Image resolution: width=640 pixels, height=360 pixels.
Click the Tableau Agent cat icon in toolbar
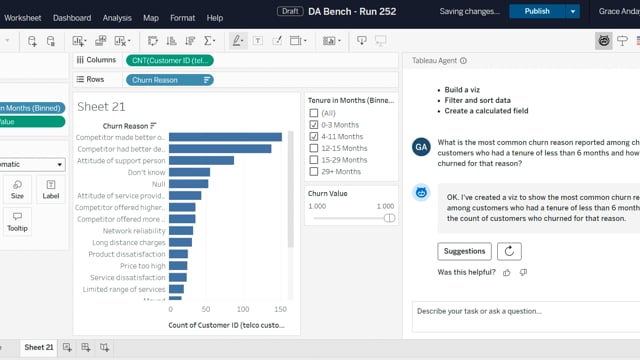(604, 41)
